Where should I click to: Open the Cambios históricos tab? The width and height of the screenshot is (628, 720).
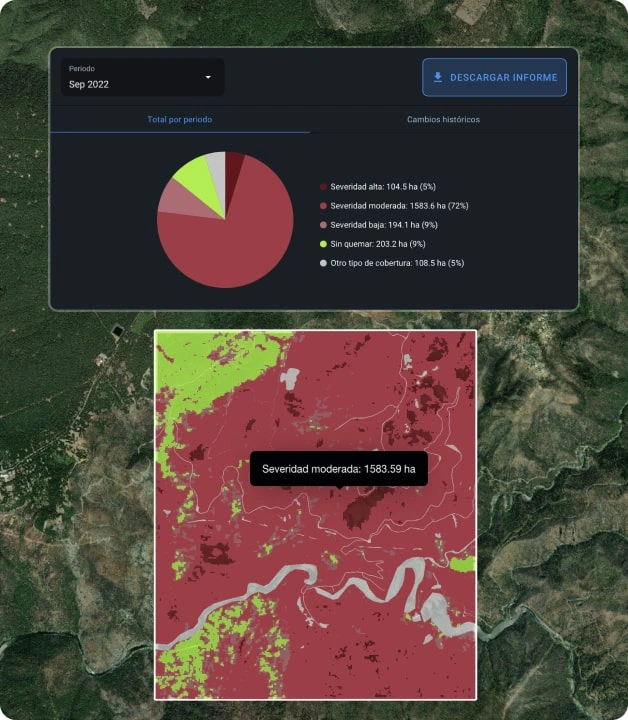[443, 119]
